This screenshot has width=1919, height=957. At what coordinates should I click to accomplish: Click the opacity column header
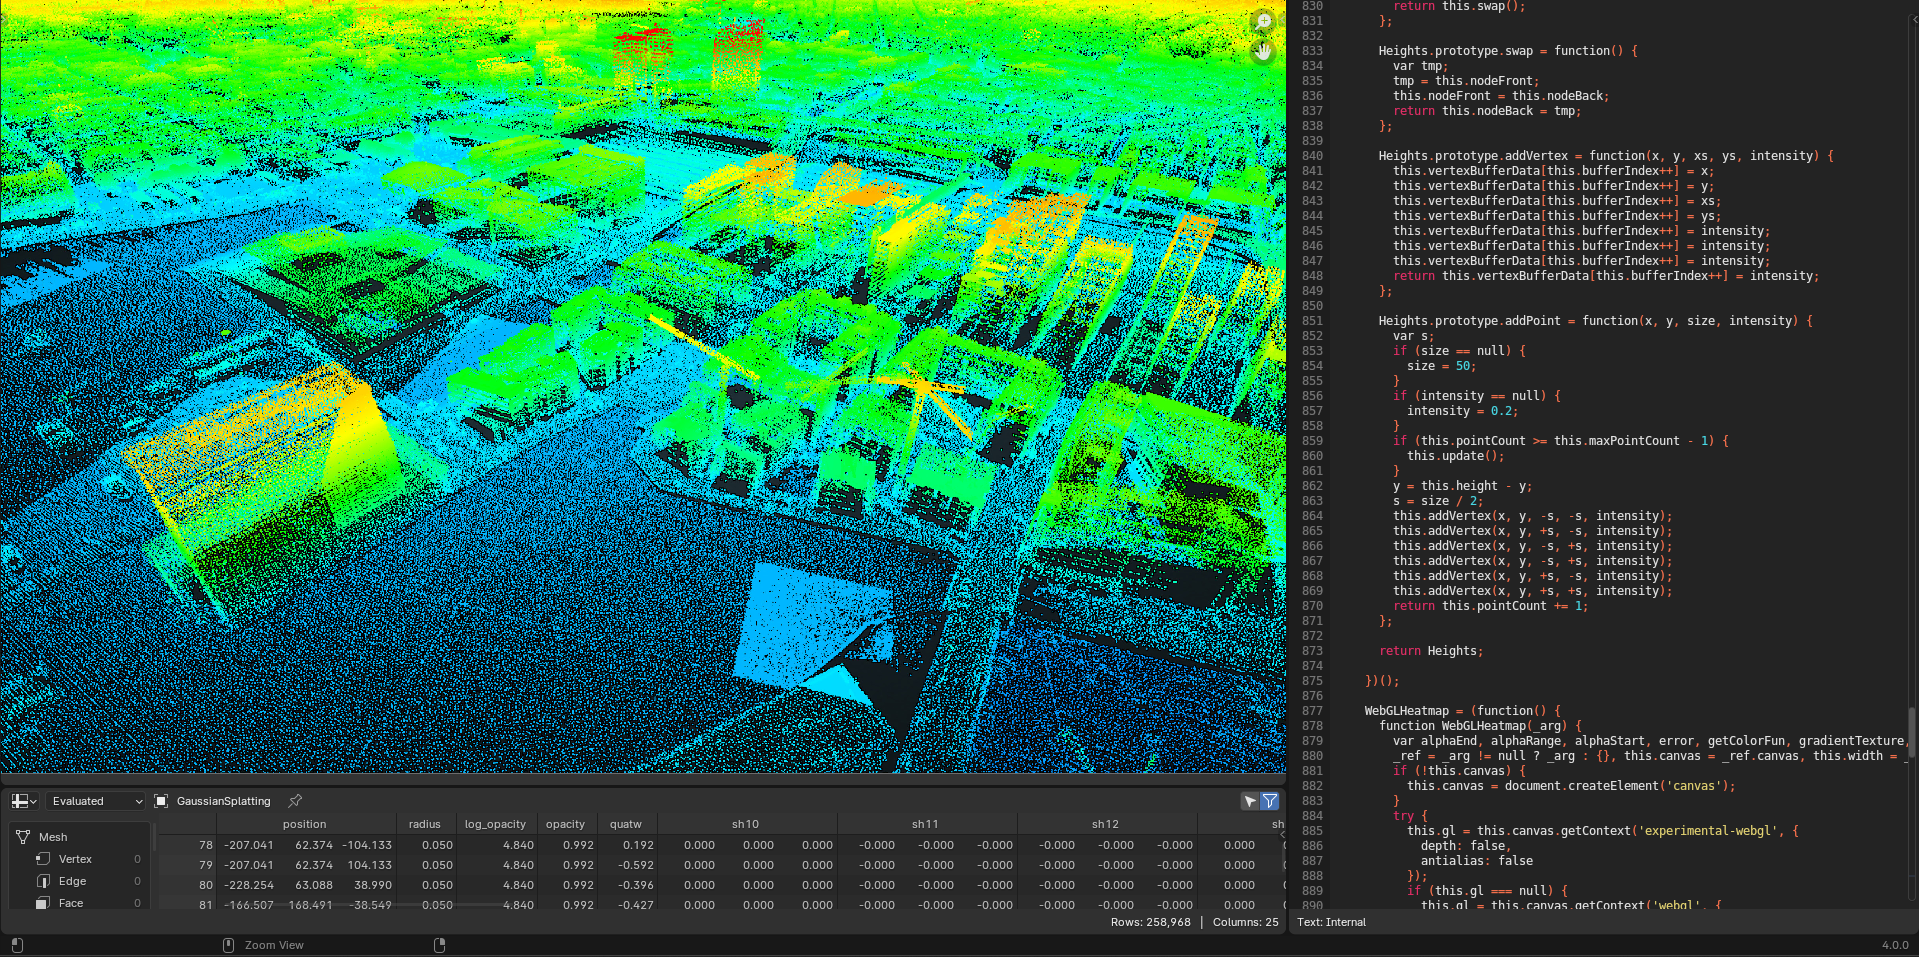565,824
